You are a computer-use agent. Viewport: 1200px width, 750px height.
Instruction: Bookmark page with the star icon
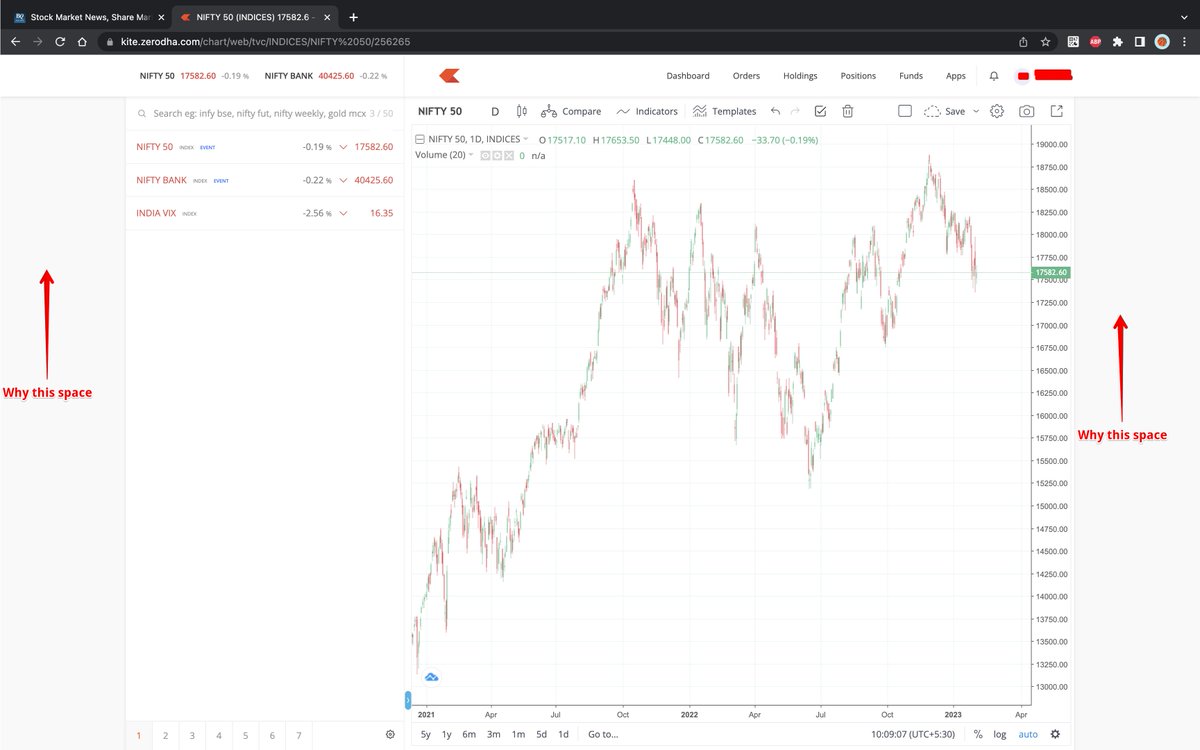[1045, 42]
